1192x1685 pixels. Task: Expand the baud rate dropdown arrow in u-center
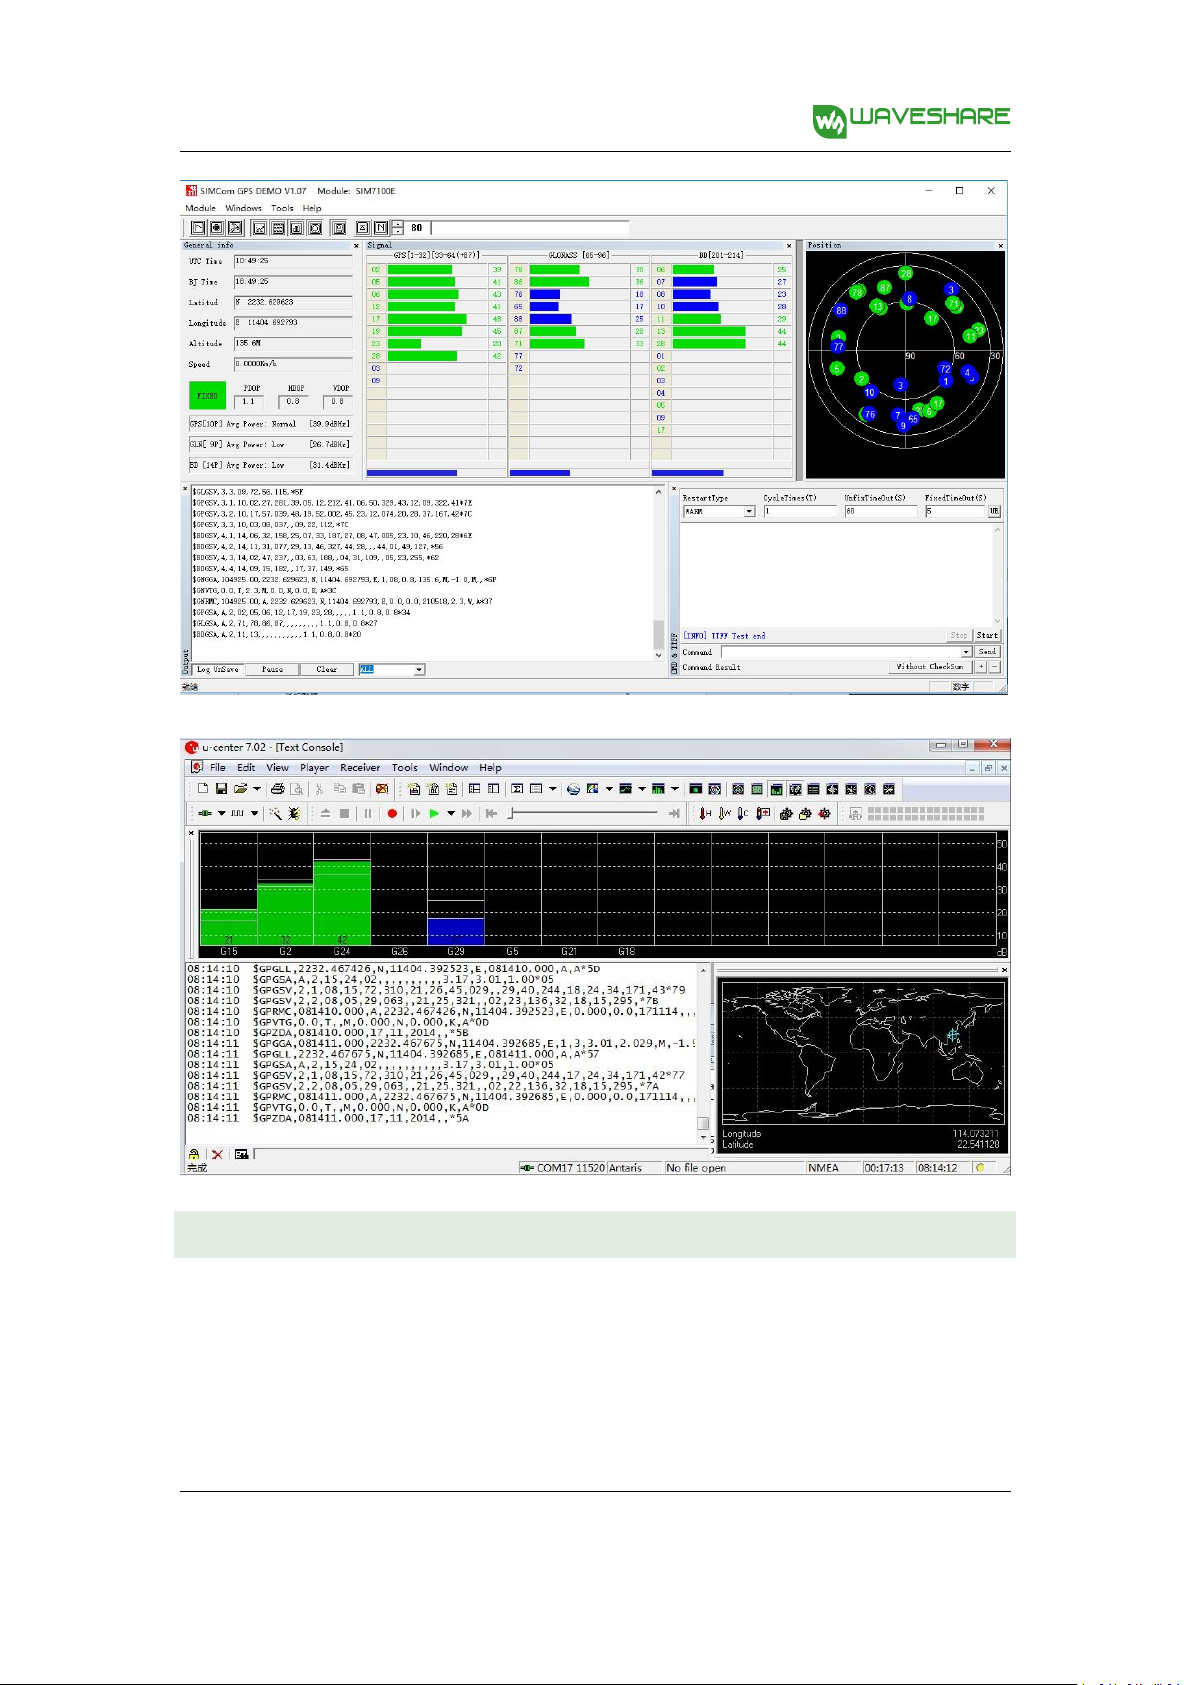pyautogui.click(x=255, y=814)
